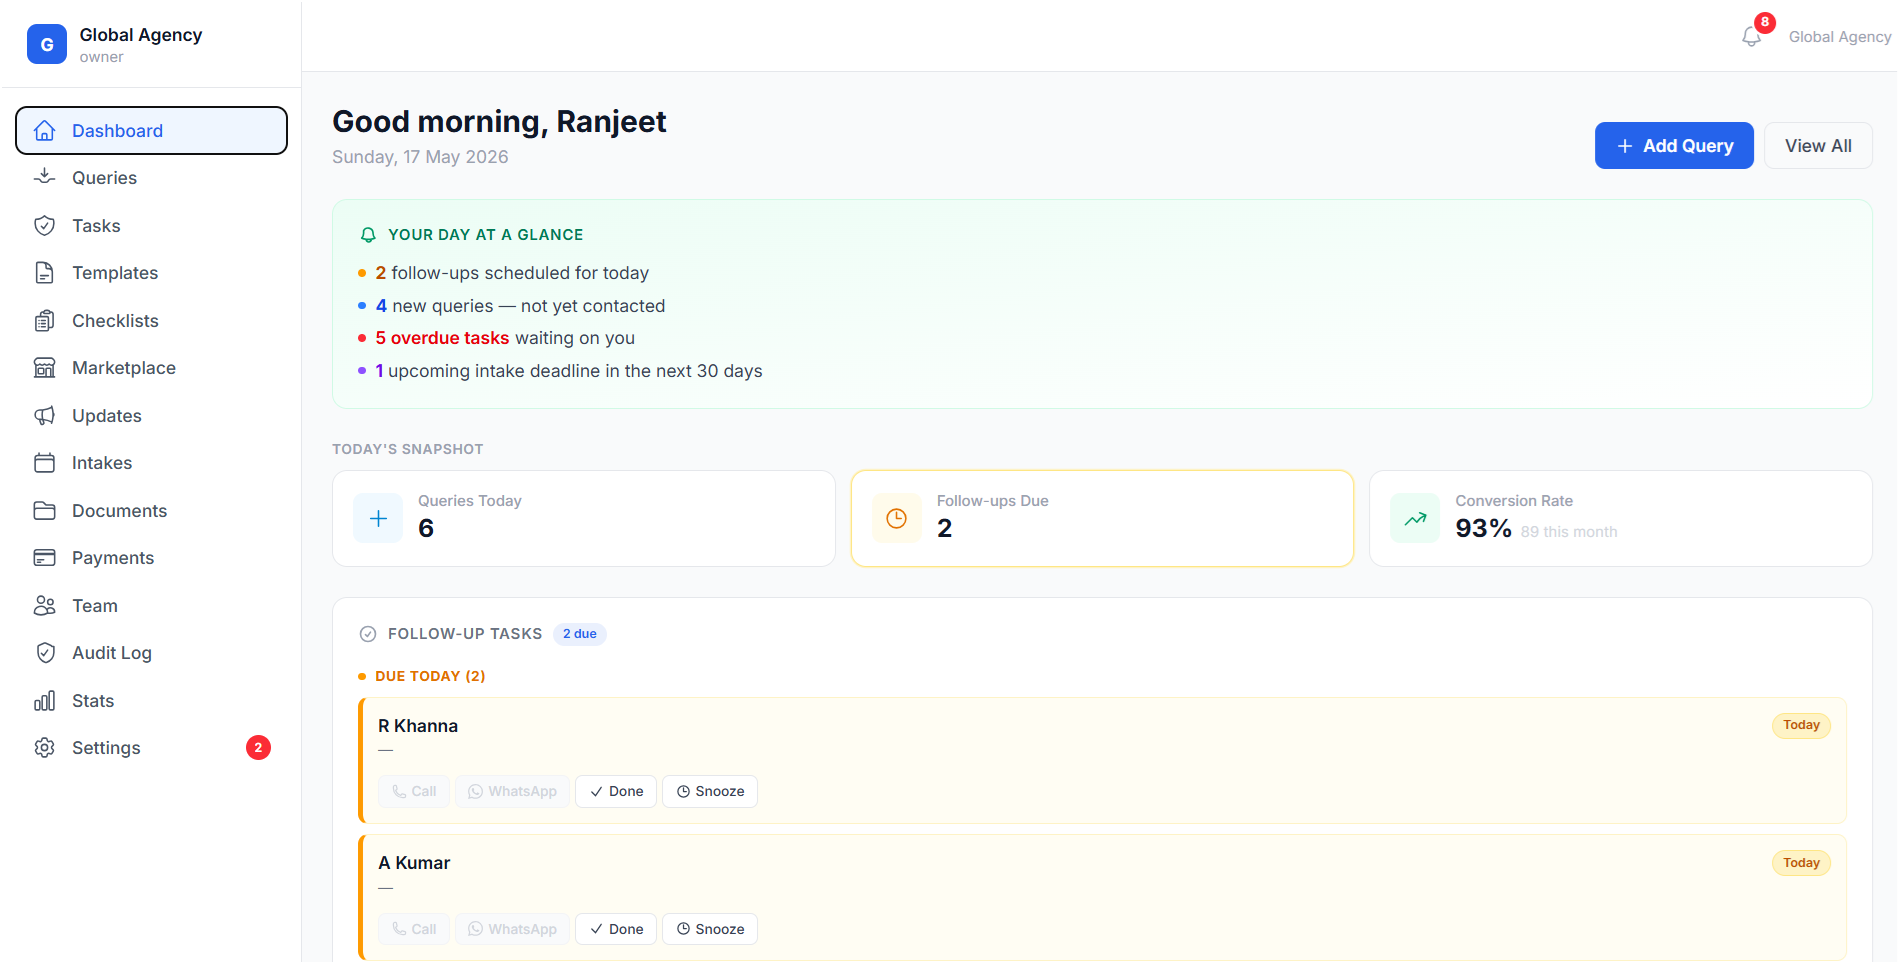Click the Tasks shield icon
The width and height of the screenshot is (1899, 964).
(45, 226)
